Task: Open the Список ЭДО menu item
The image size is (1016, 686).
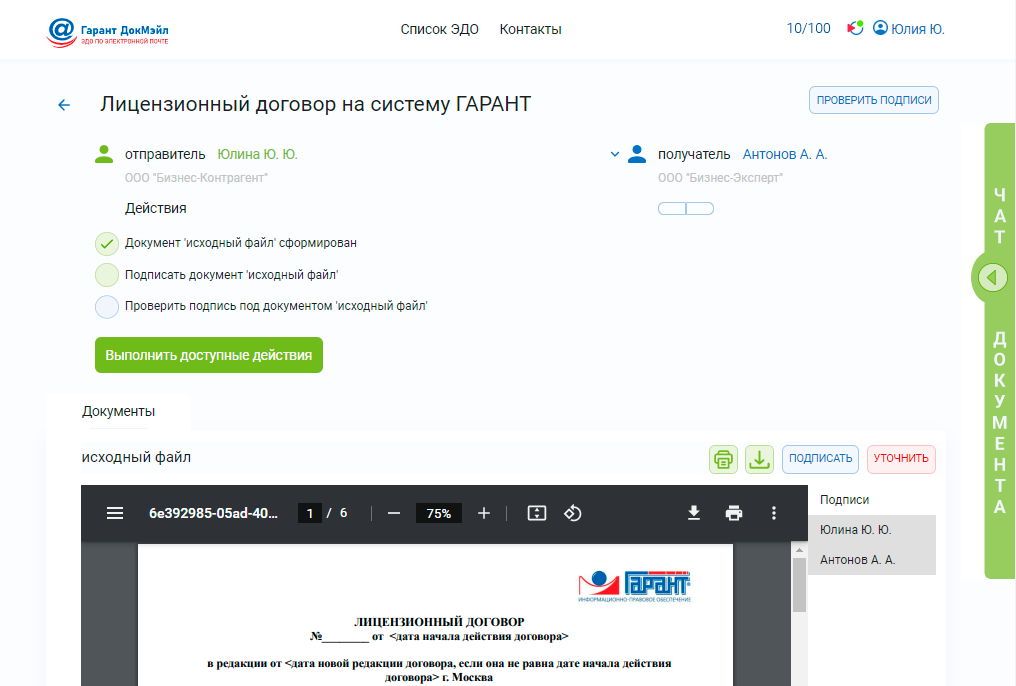Action: [439, 29]
